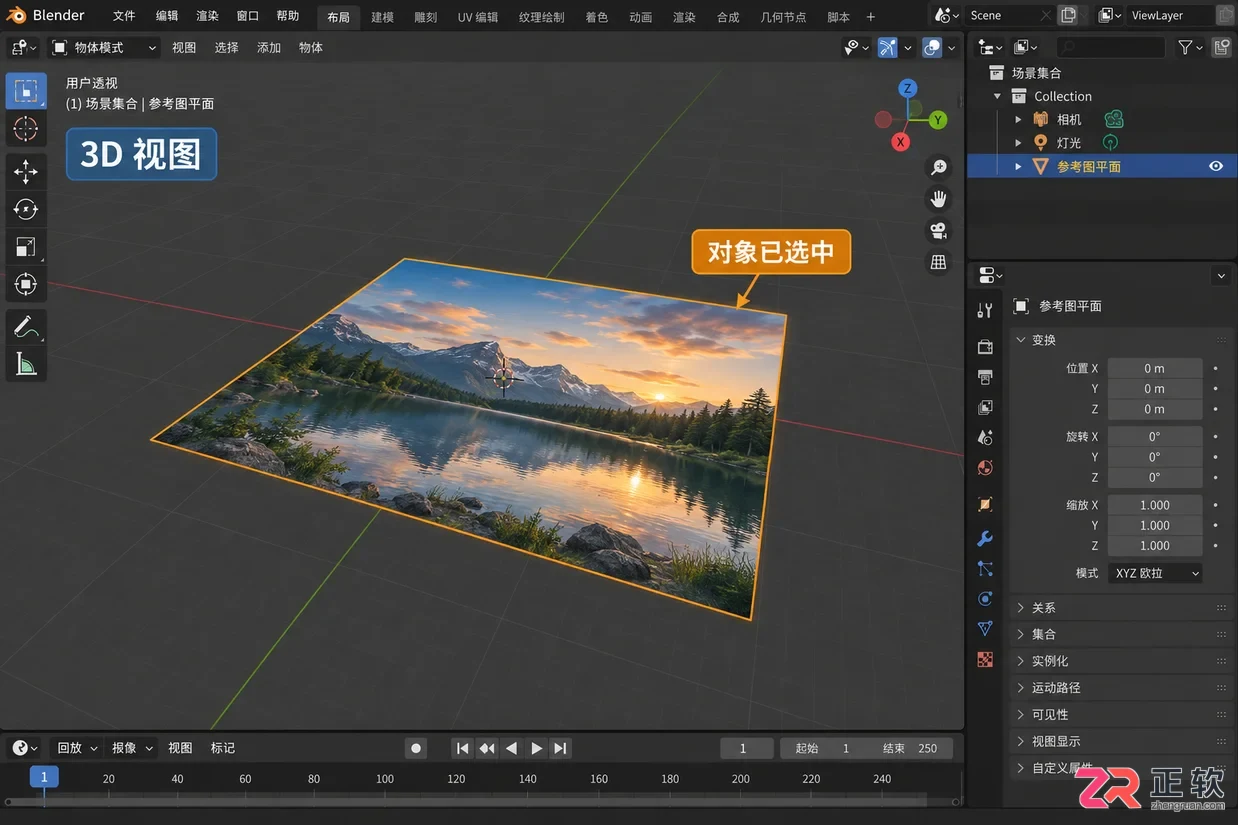Open the 编辑 menu
The image size is (1238, 825).
point(167,16)
